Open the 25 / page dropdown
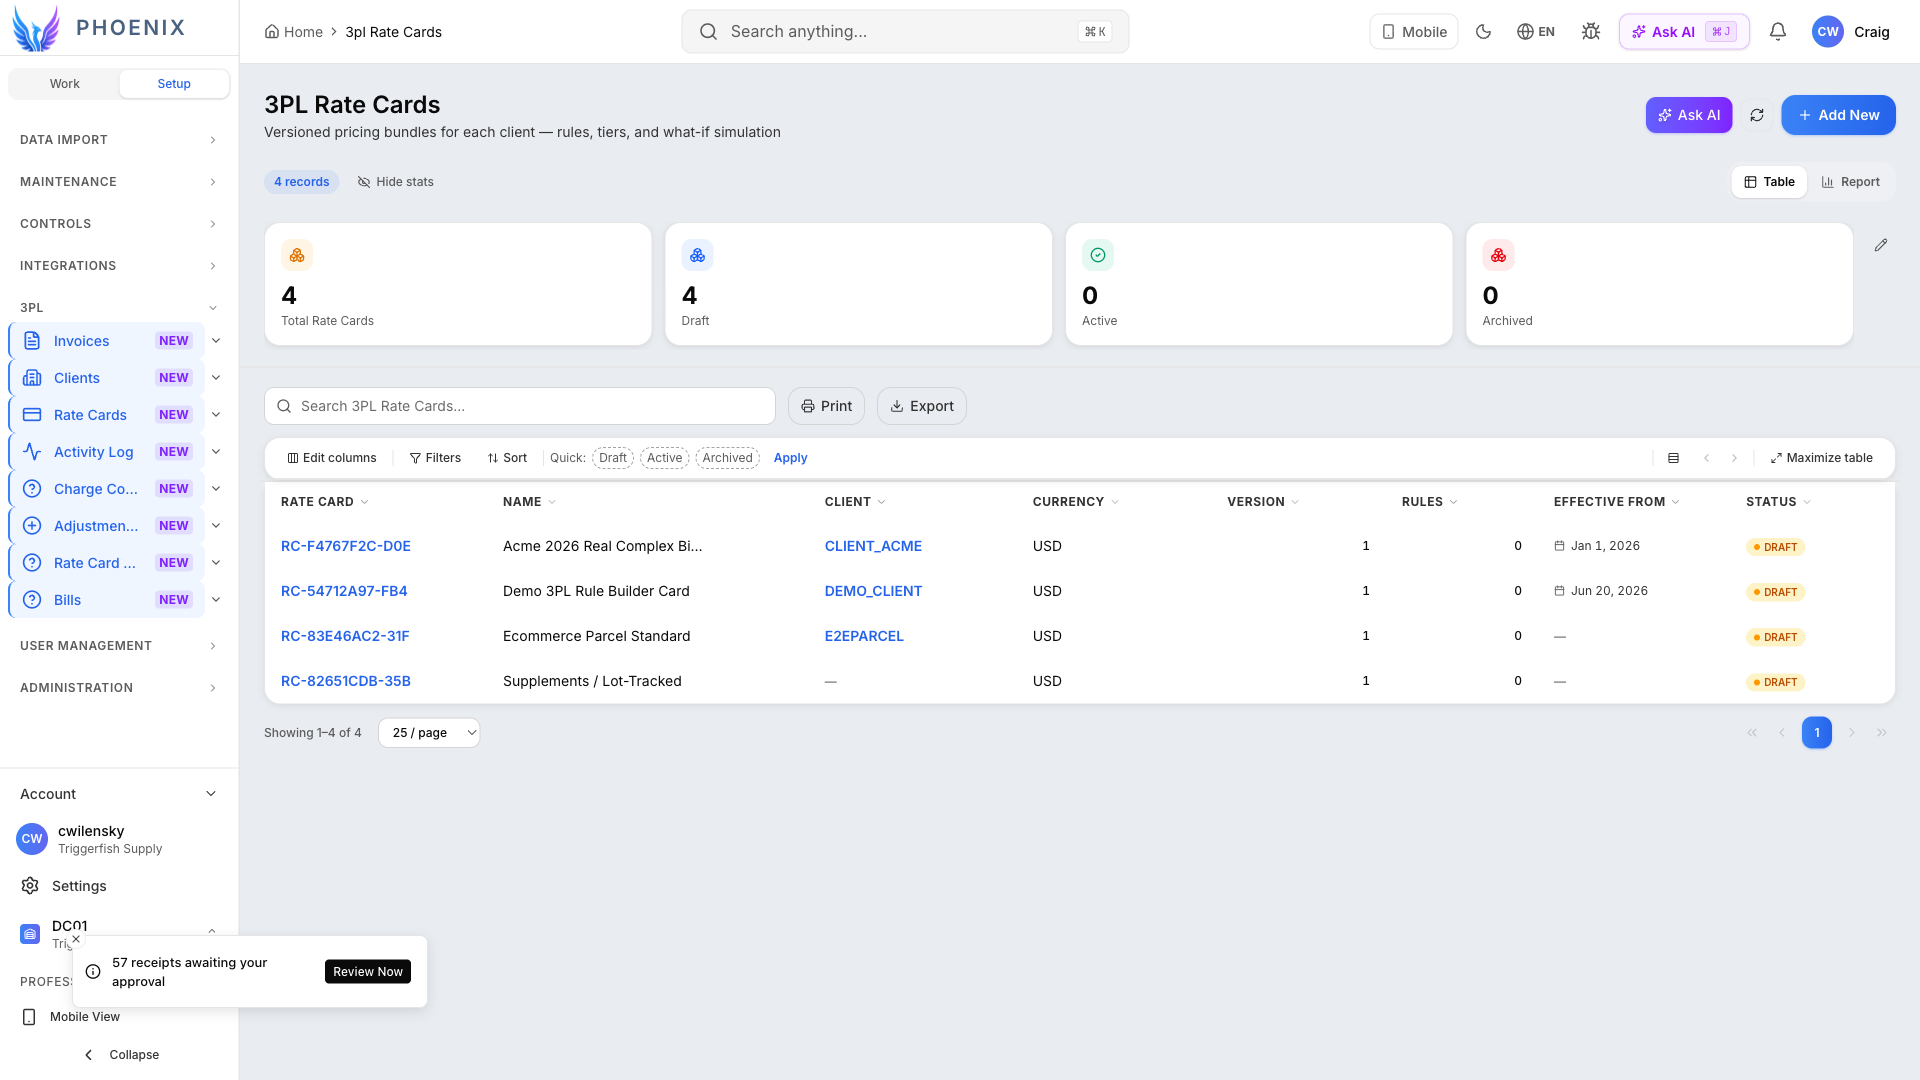 click(x=429, y=733)
